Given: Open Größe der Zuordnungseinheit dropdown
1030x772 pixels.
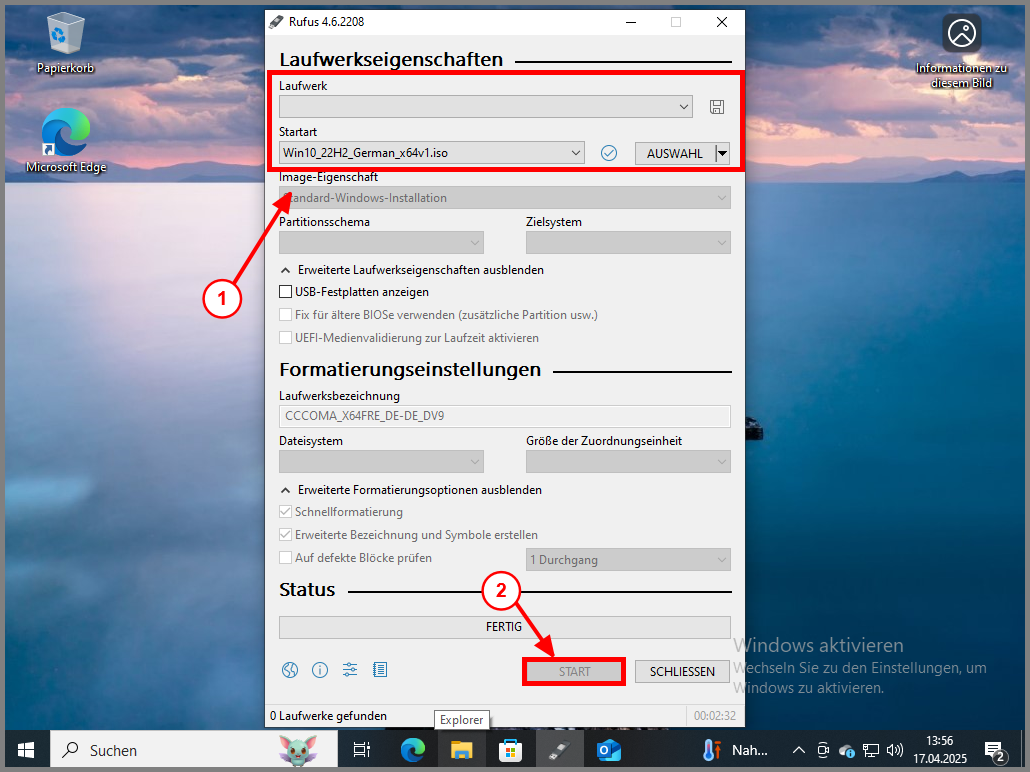Looking at the screenshot, I should pyautogui.click(x=628, y=462).
